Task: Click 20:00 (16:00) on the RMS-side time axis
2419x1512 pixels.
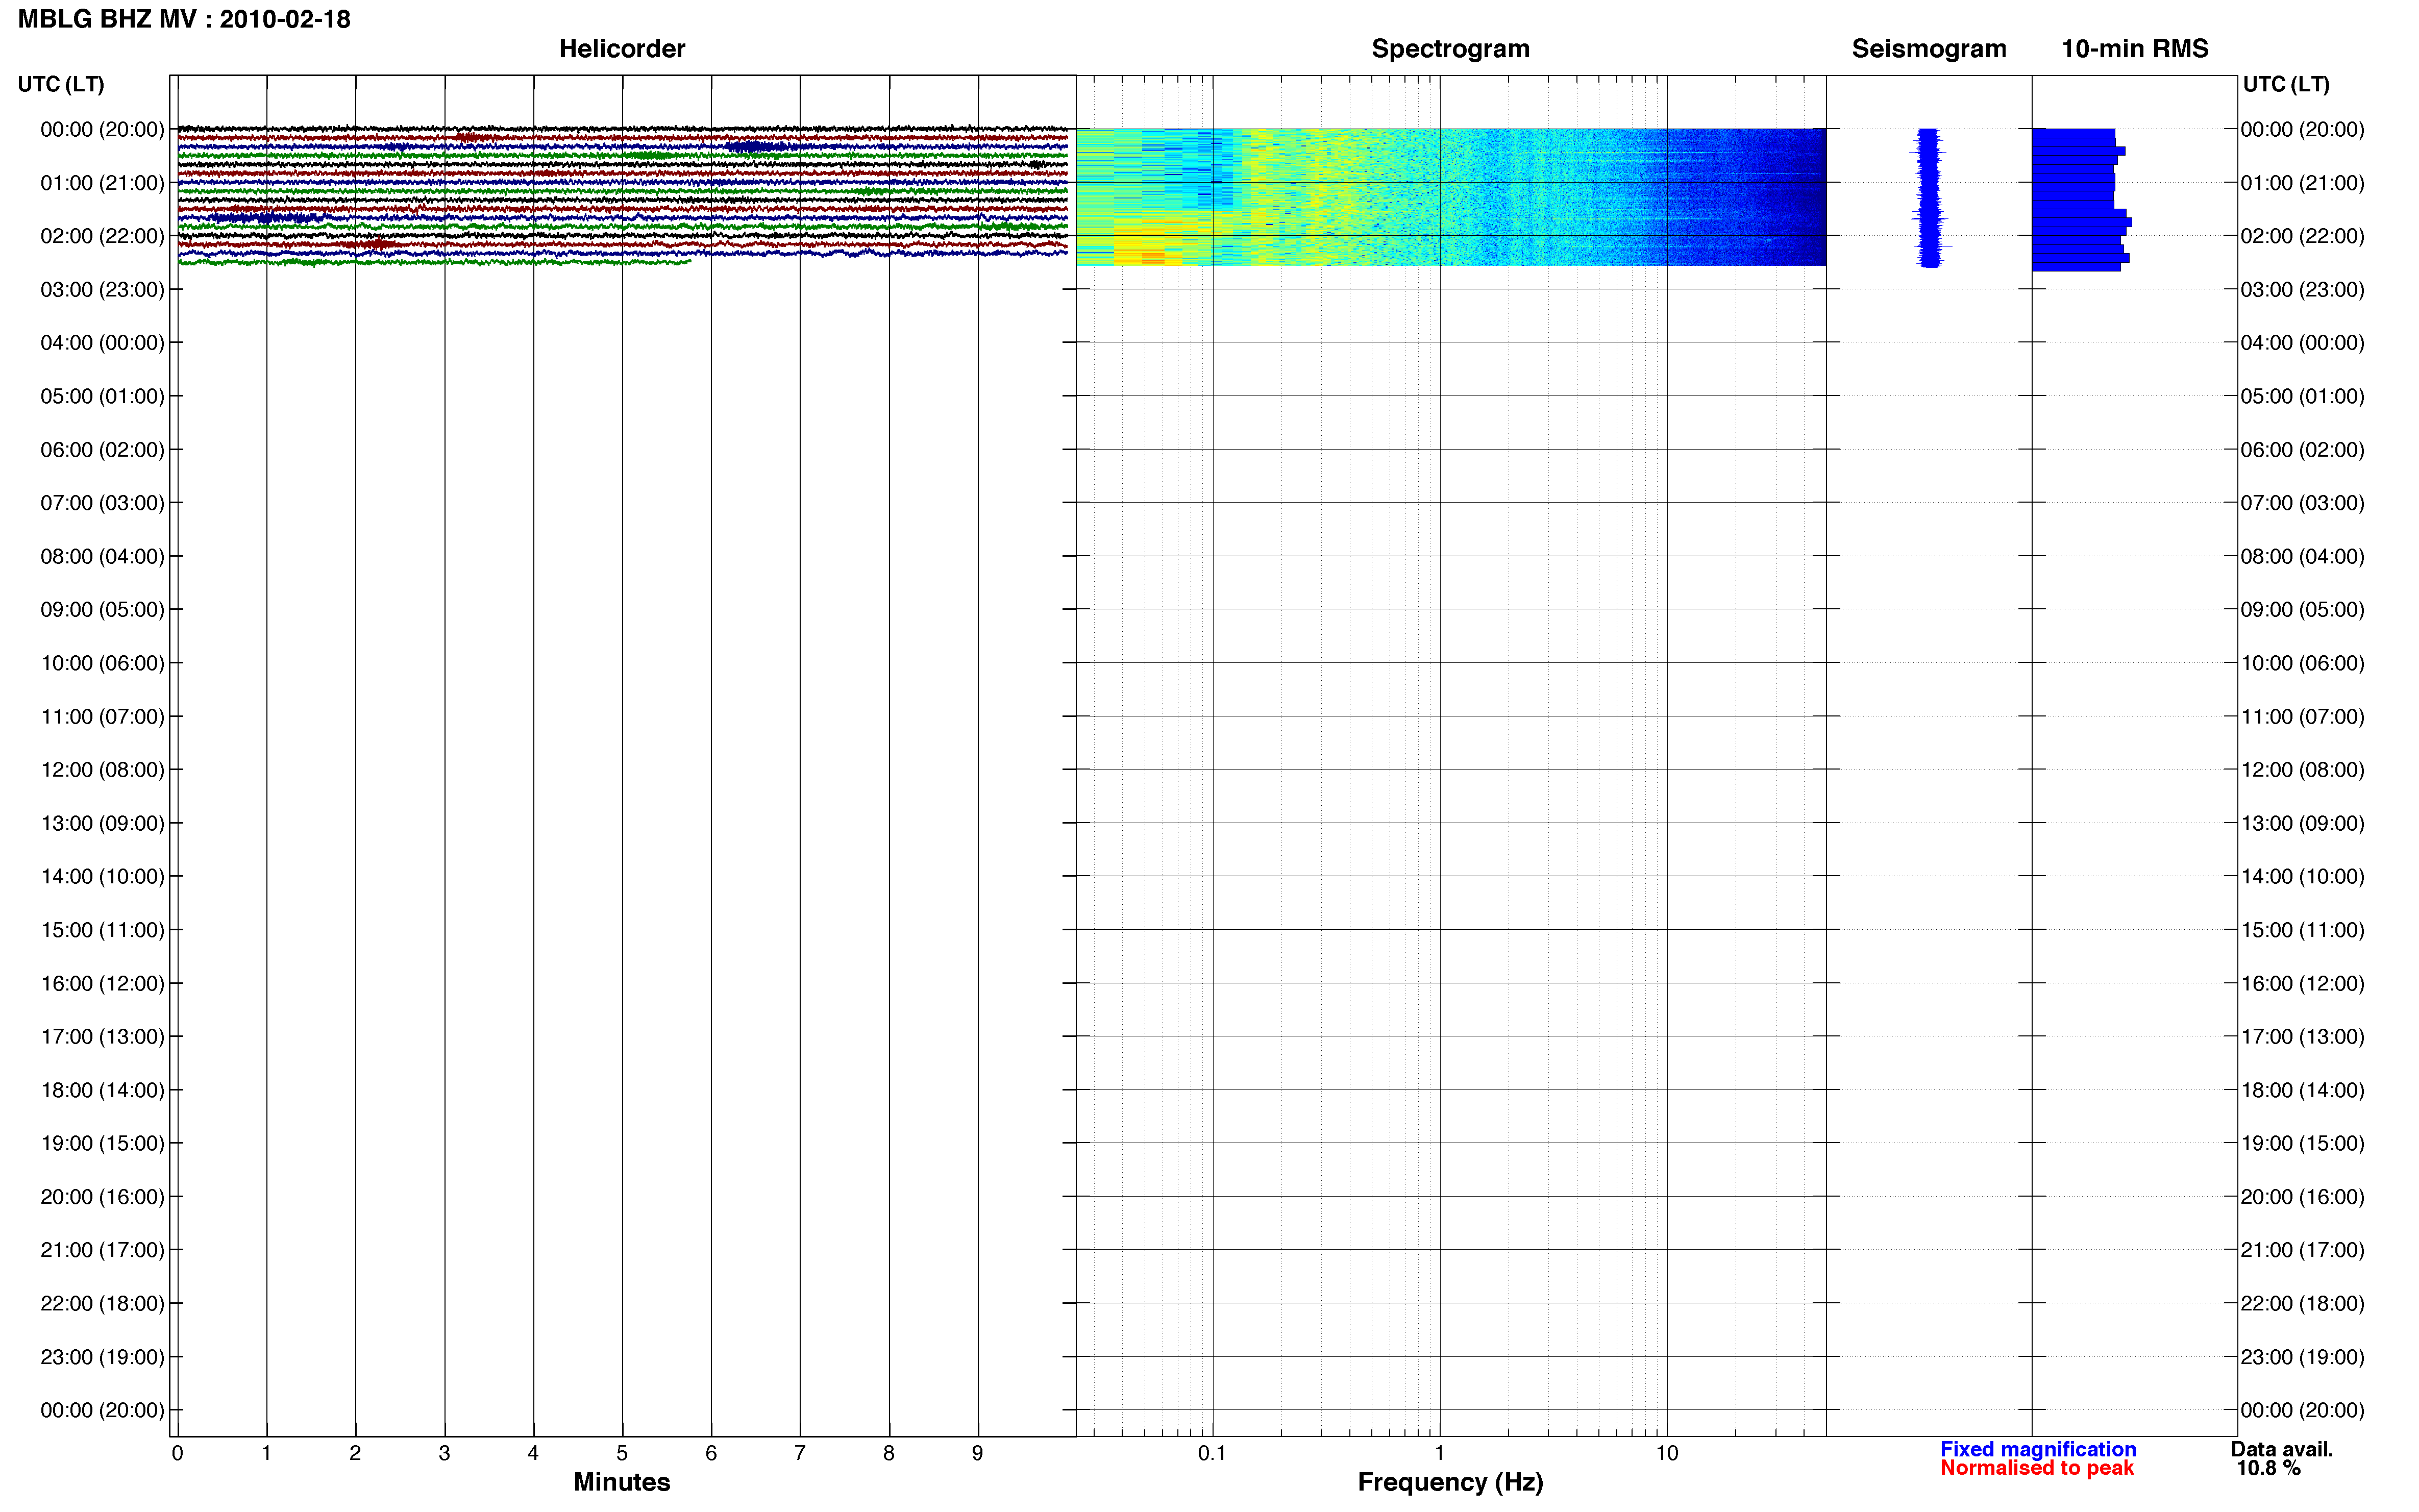Action: click(2302, 1196)
